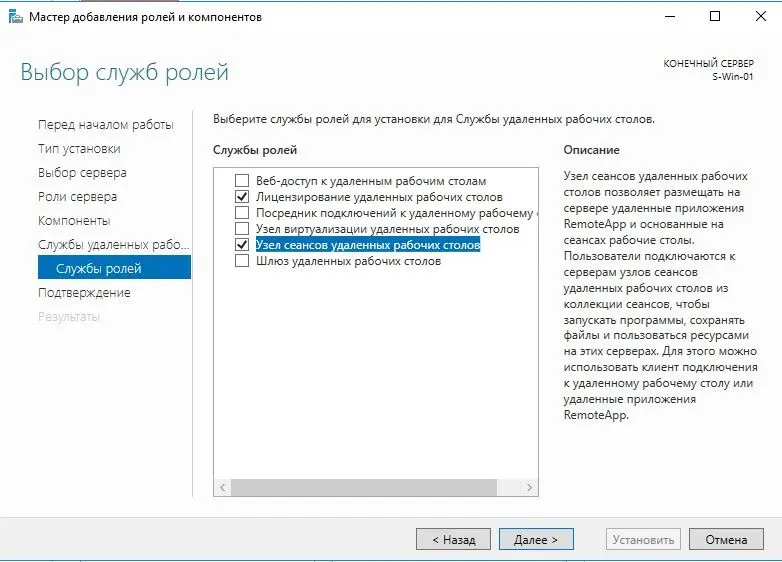Uncheck Лицензирование удаленных рабочих столов
This screenshot has height=562, width=782.
[241, 197]
